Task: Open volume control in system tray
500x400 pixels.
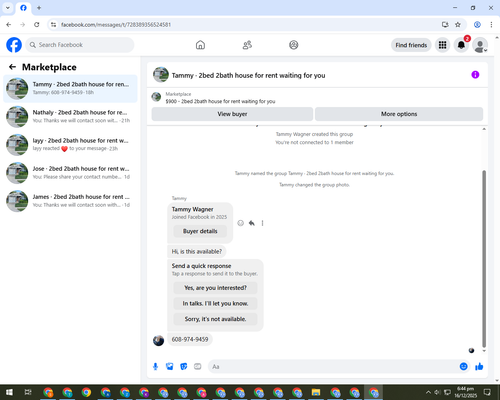Action: [437, 392]
